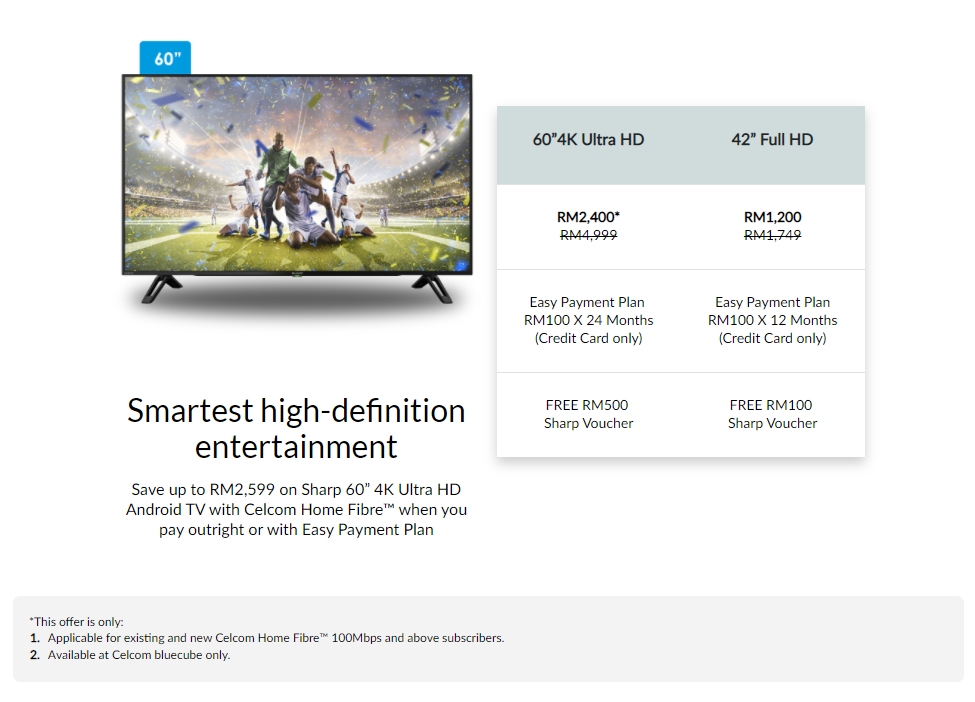Select the 42" Full HD column header
Viewport: 975px width, 702px height.
tap(772, 140)
